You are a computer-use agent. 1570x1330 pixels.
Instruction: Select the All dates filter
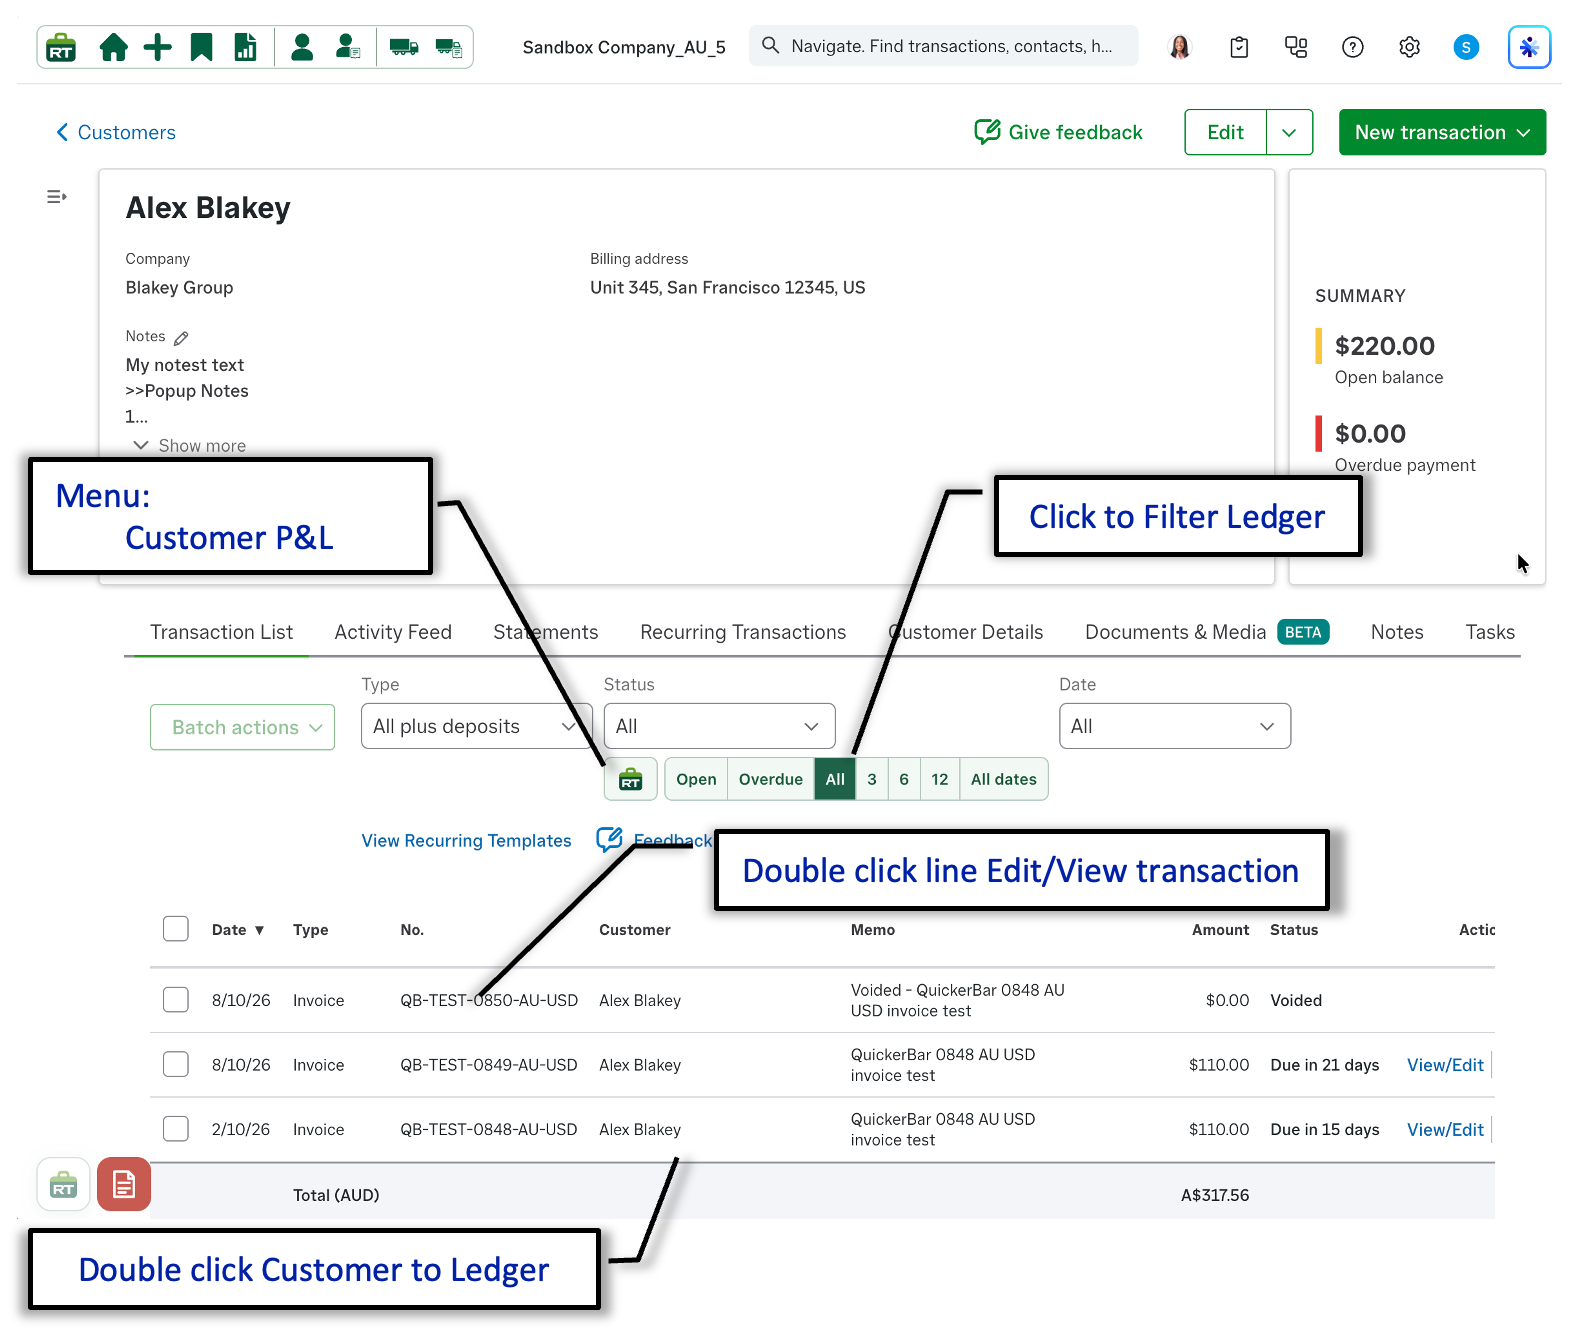[1004, 780]
